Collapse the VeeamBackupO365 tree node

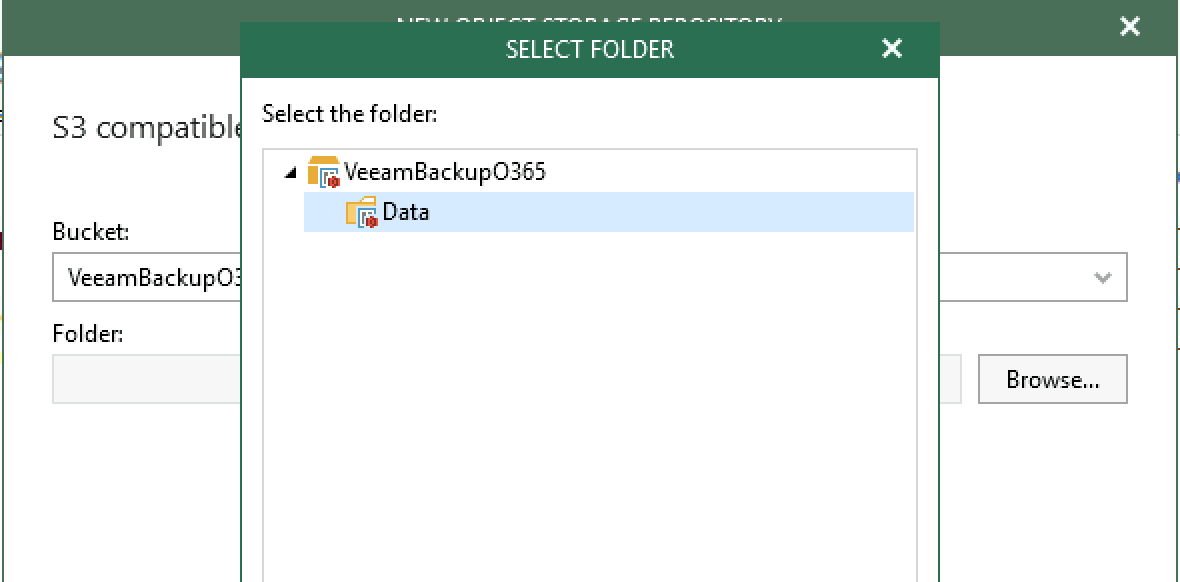pos(290,173)
